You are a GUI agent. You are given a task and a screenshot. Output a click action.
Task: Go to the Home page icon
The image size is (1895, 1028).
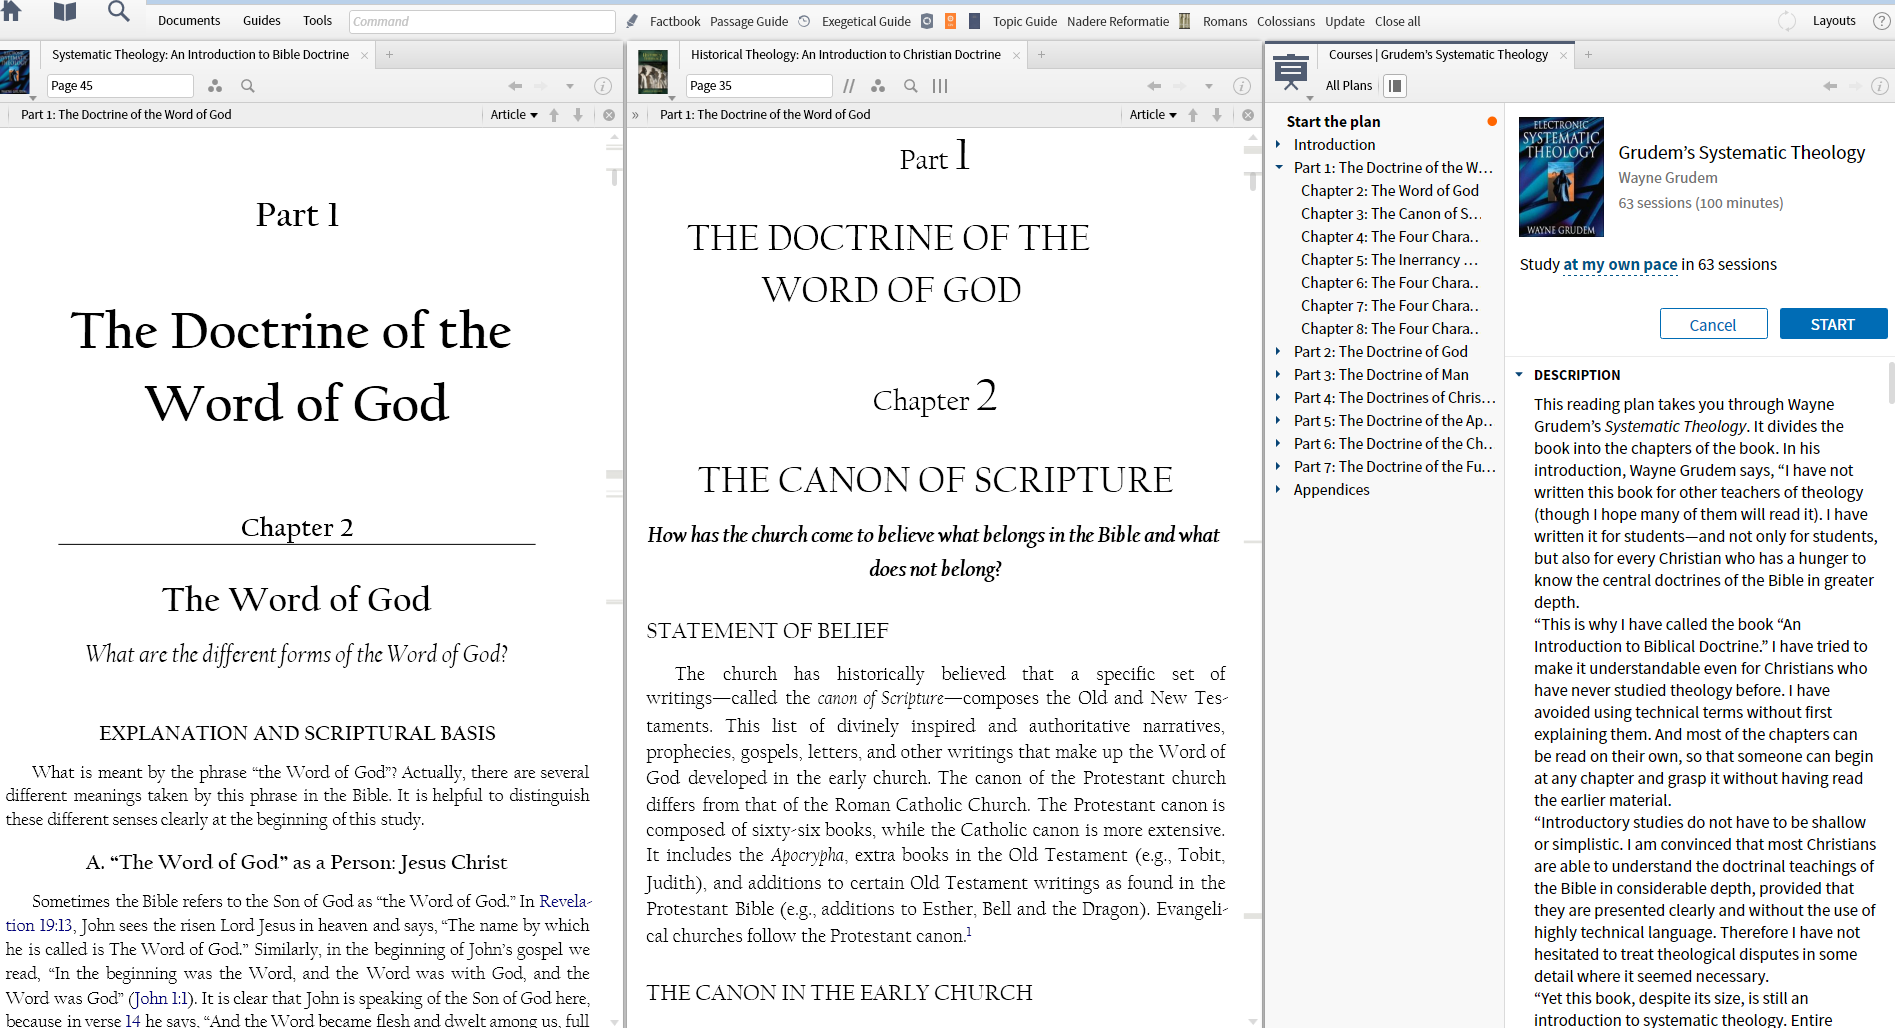coord(11,12)
